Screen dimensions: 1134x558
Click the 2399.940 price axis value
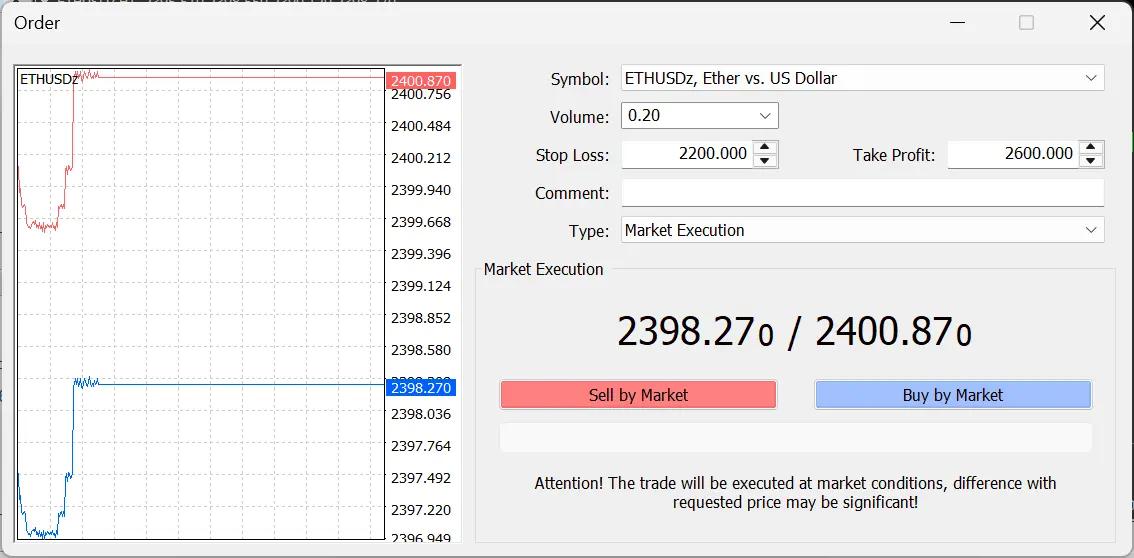pos(420,190)
